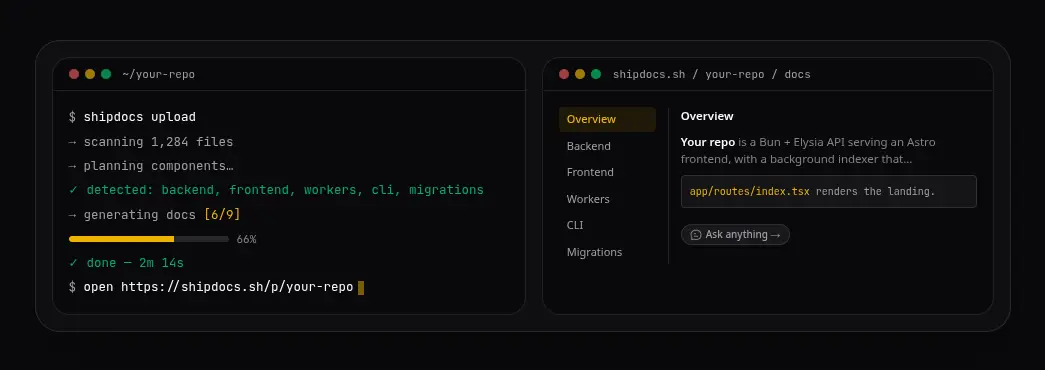Click the yellow dot in docs window
Viewport: 1045px width, 370px height.
[580, 74]
